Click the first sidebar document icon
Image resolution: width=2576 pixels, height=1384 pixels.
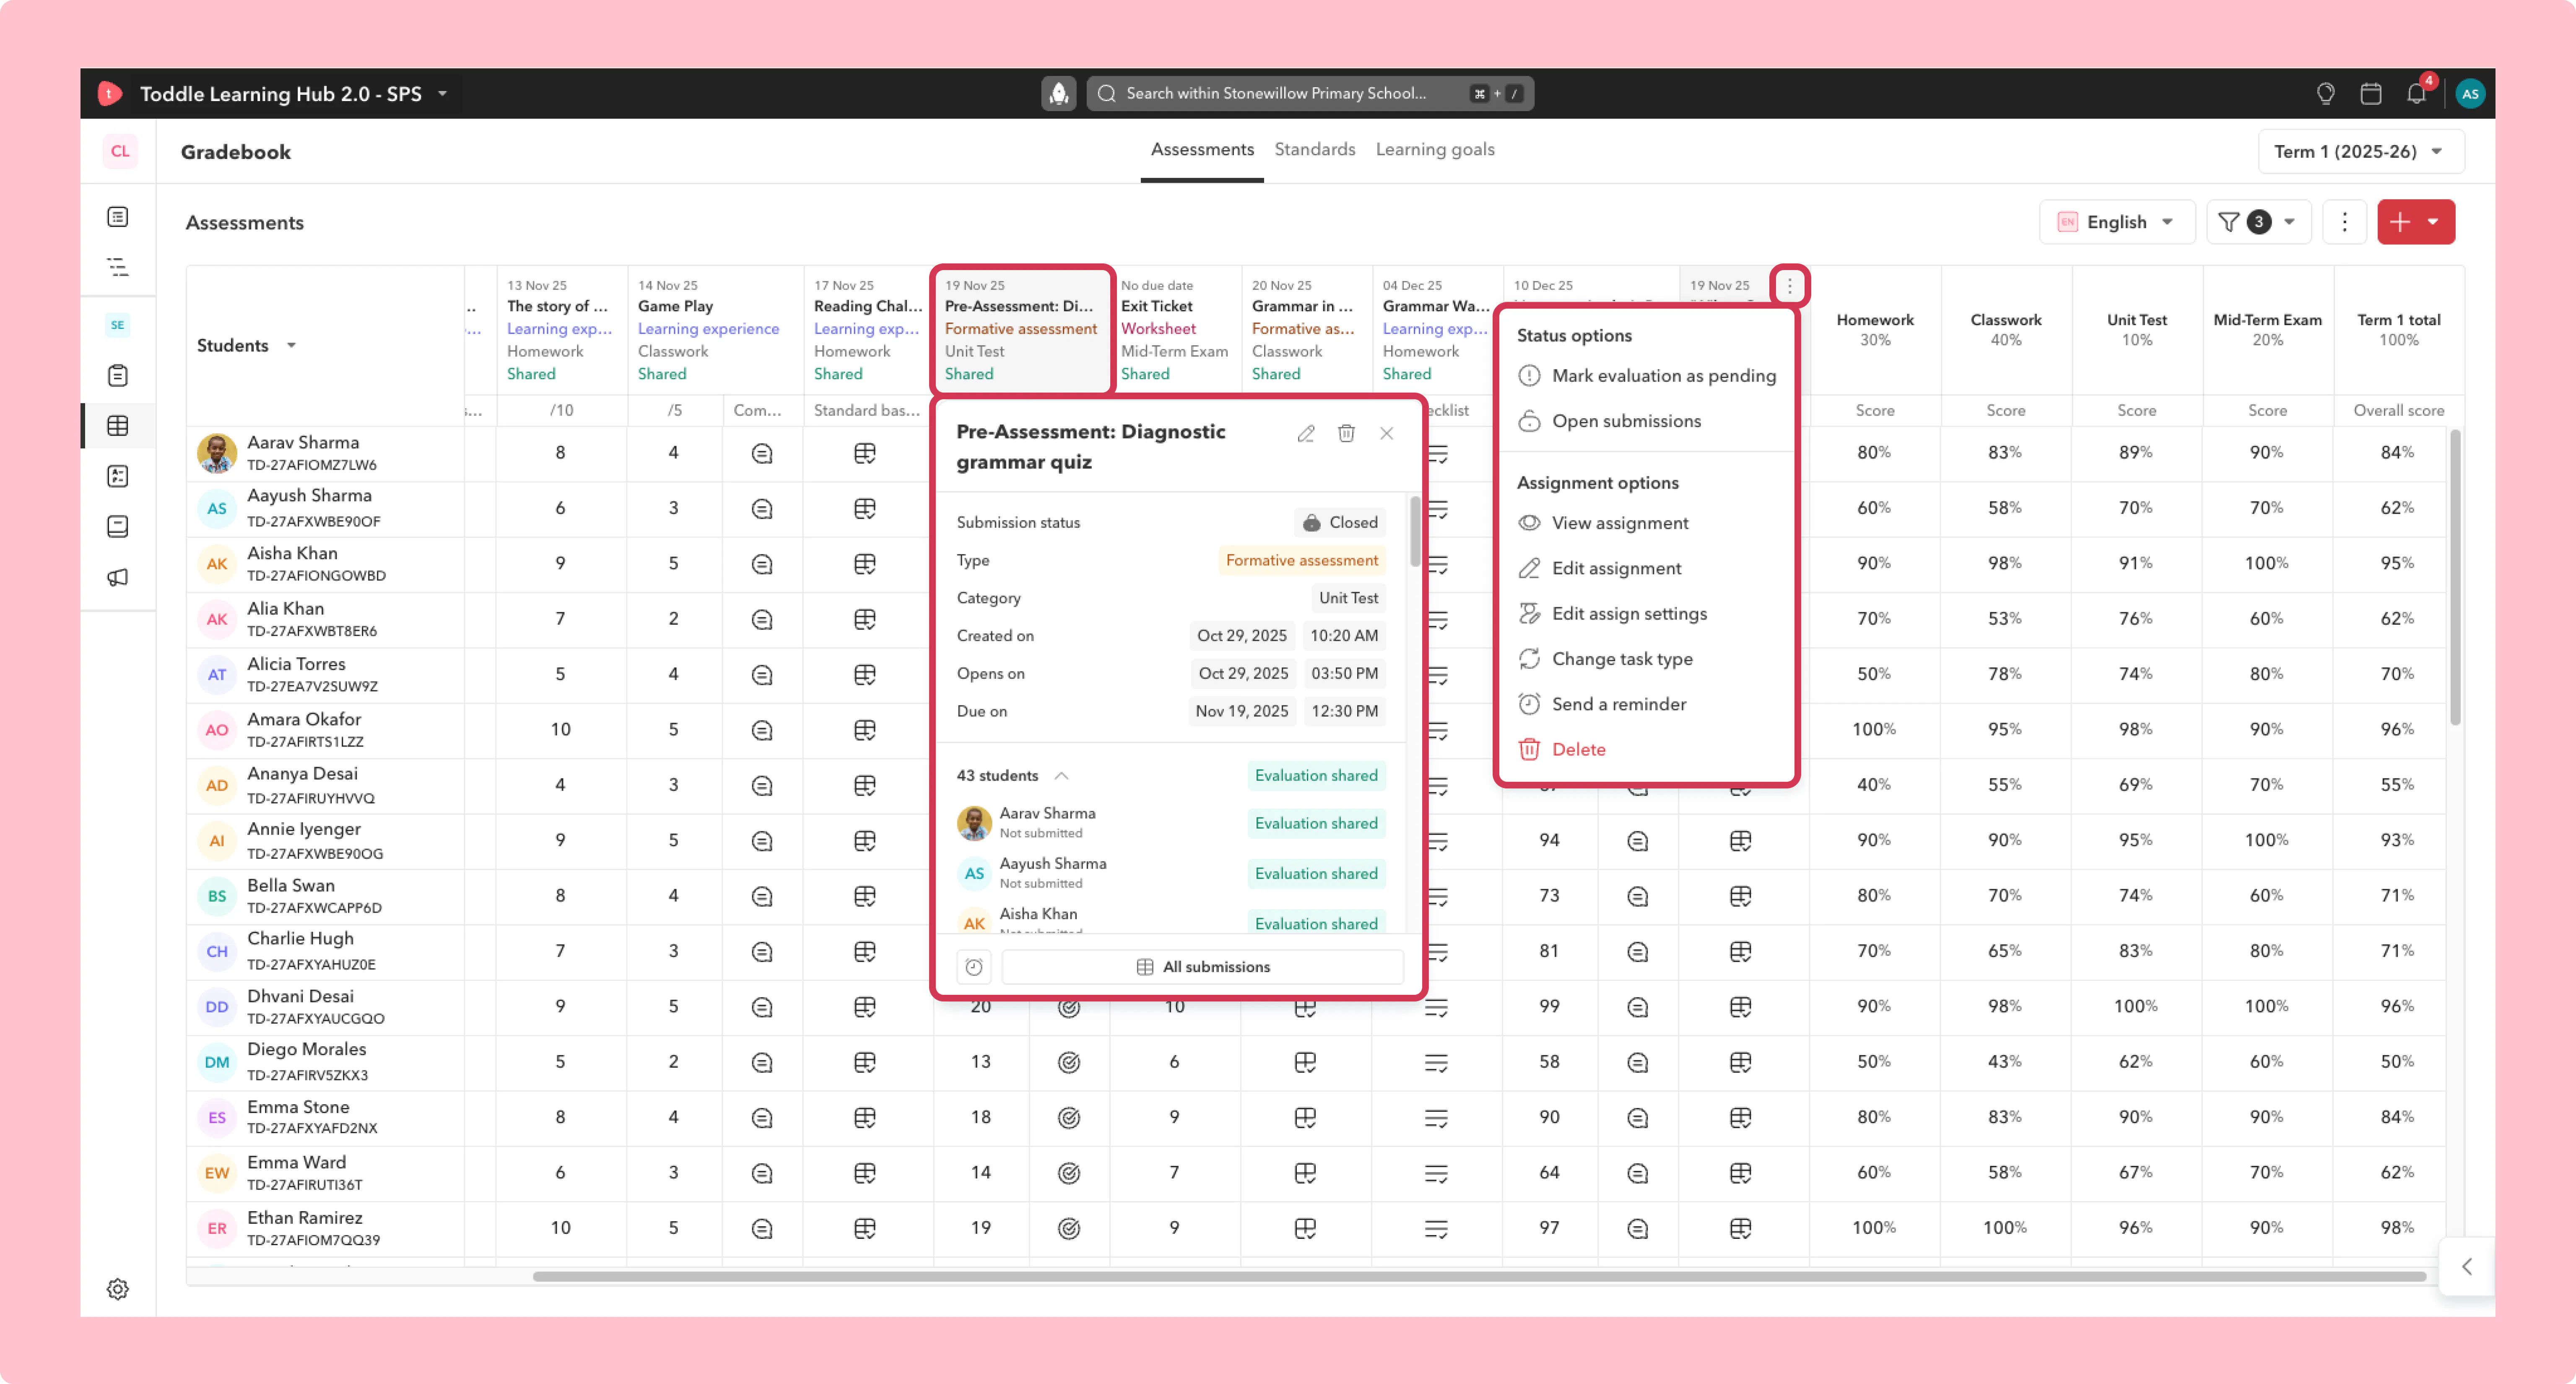118,217
